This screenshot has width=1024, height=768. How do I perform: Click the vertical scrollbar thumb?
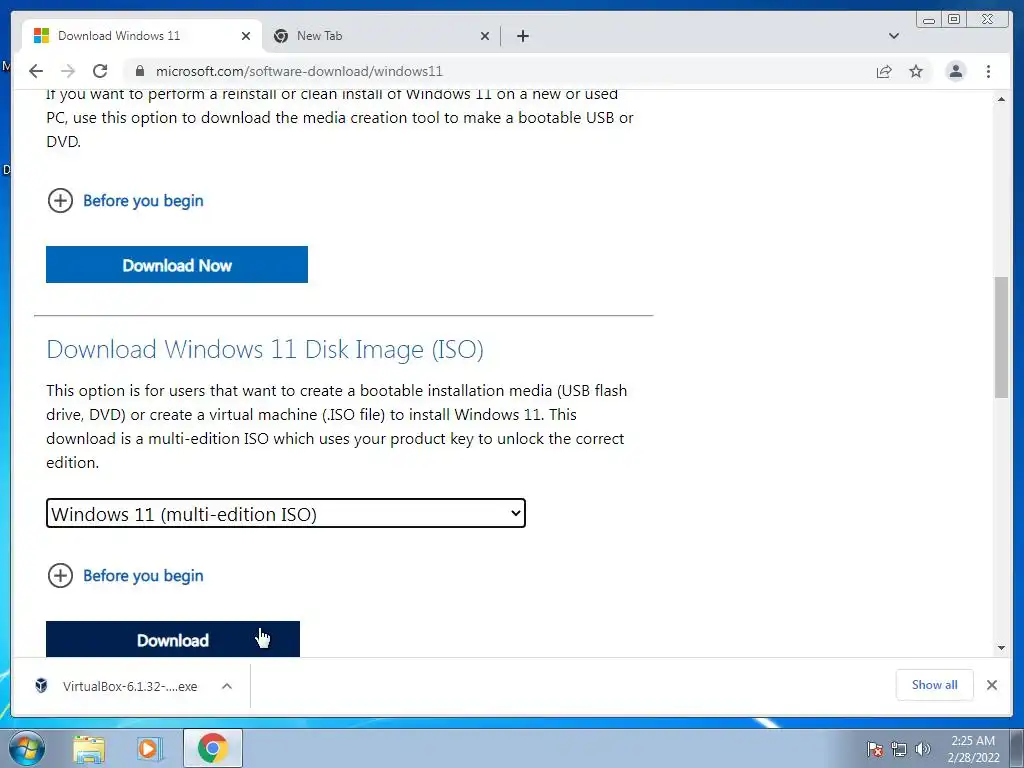[x=1001, y=337]
